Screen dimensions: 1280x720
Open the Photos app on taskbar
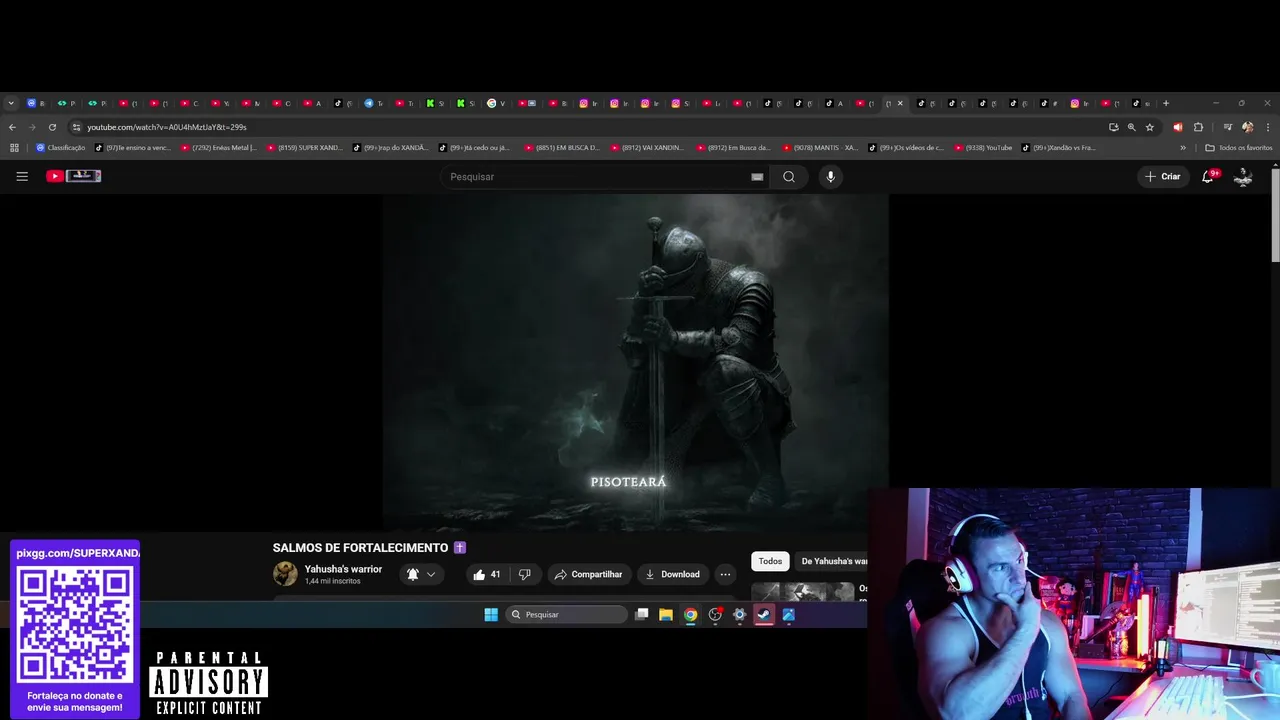click(788, 615)
